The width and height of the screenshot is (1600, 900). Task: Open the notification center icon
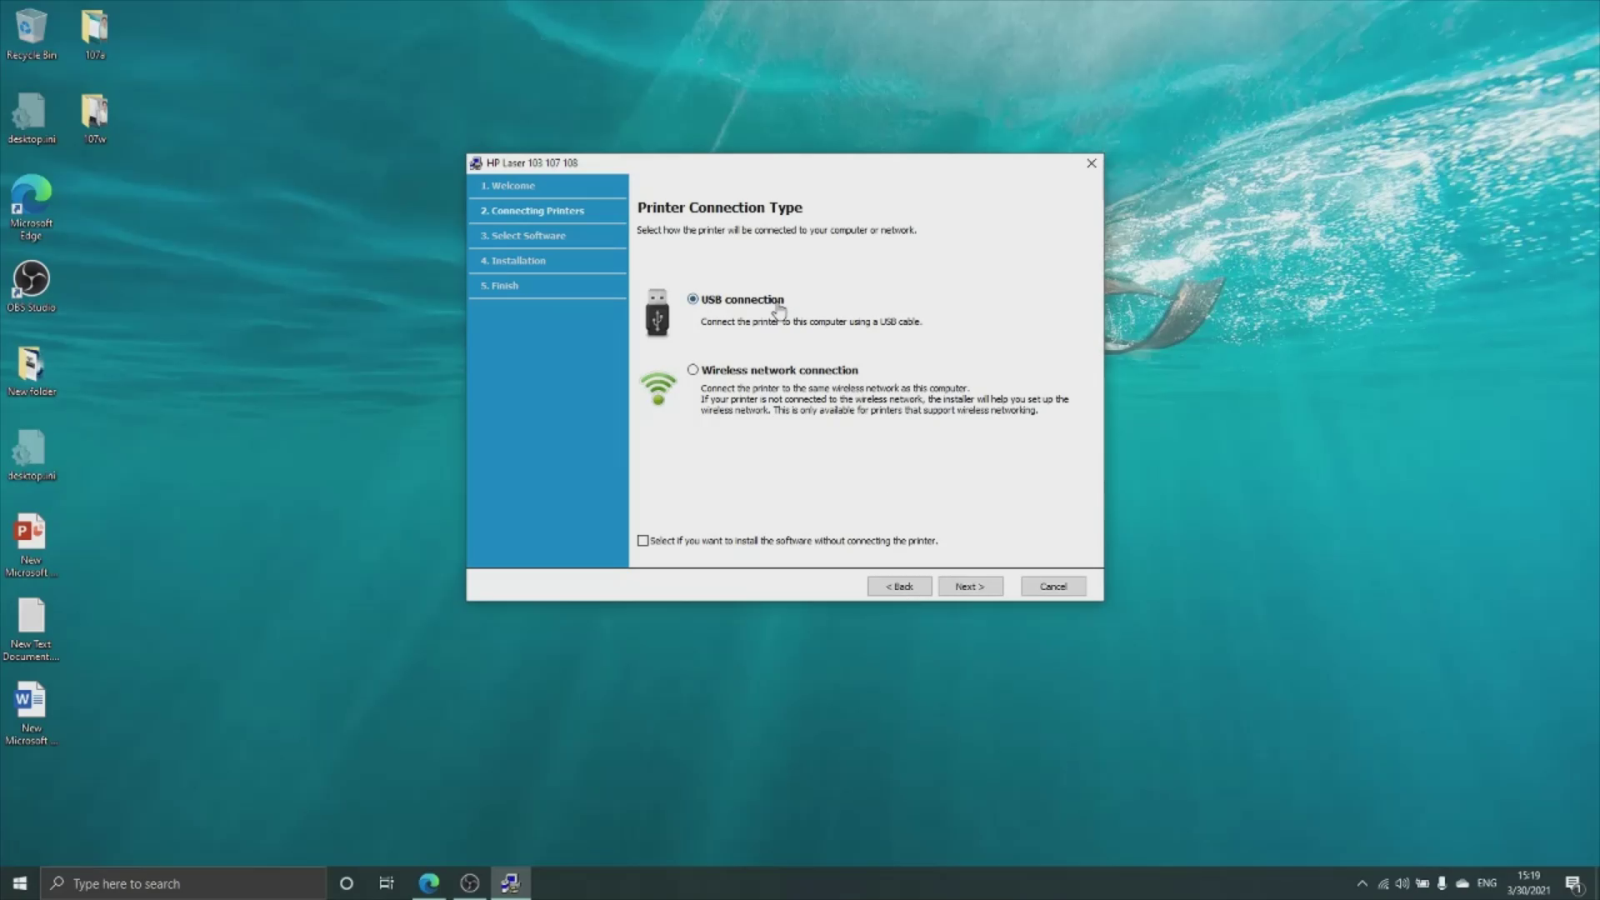(1573, 884)
